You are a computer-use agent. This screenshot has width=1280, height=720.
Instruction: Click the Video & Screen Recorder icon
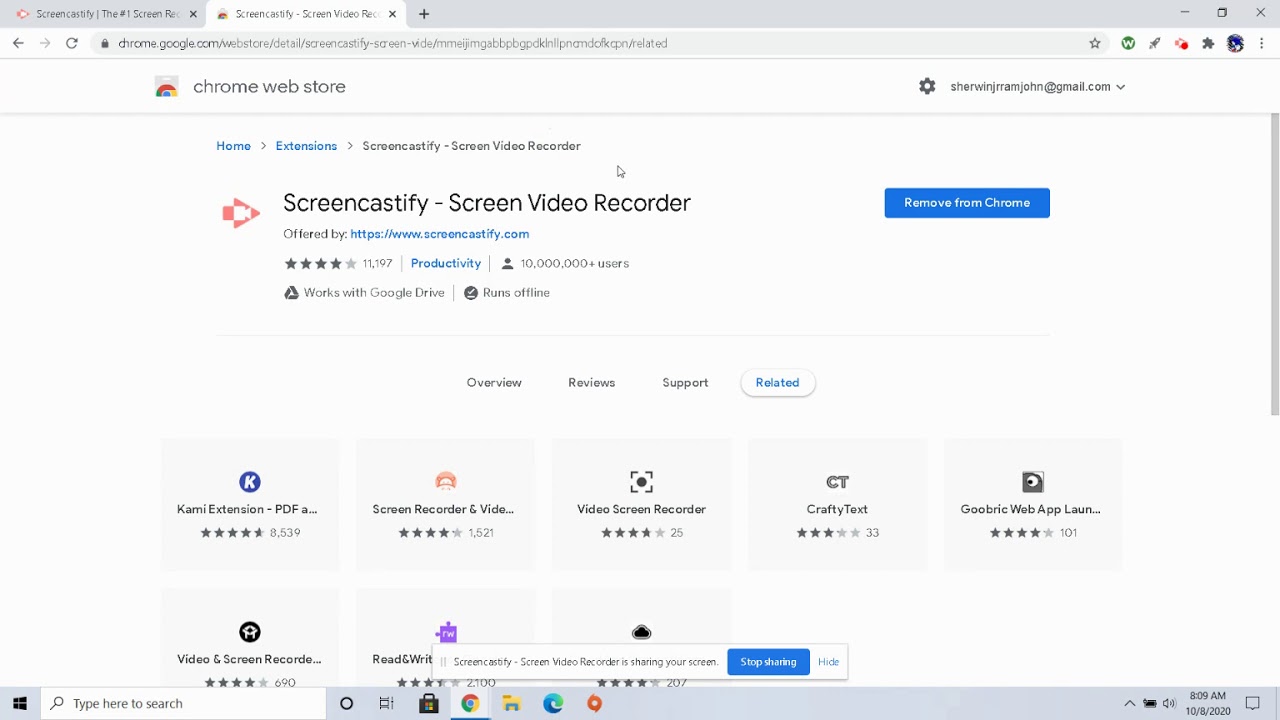(x=250, y=632)
